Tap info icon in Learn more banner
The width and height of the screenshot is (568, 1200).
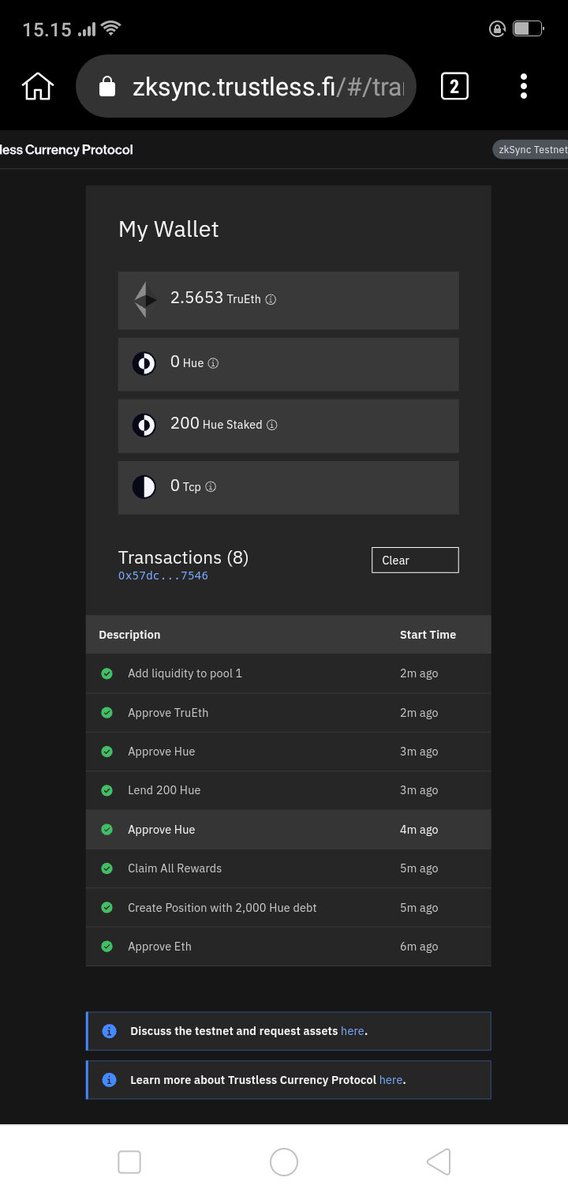tap(110, 1080)
